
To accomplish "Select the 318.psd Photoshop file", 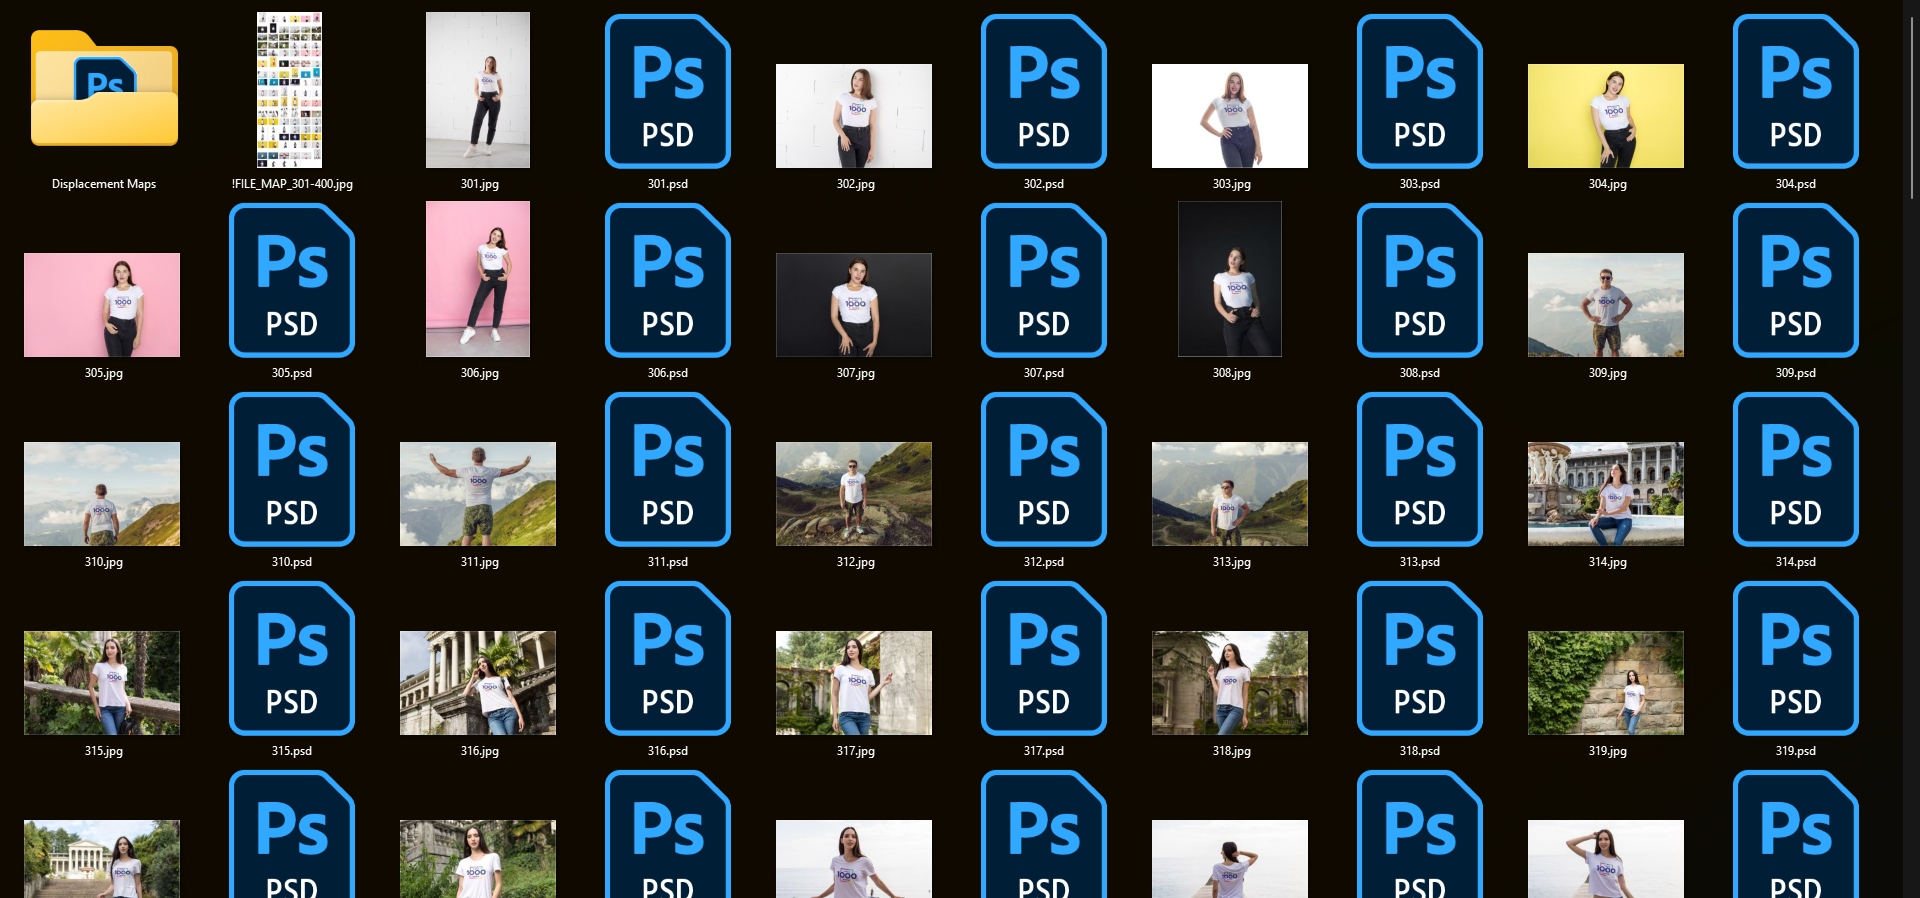I will click(x=1419, y=658).
